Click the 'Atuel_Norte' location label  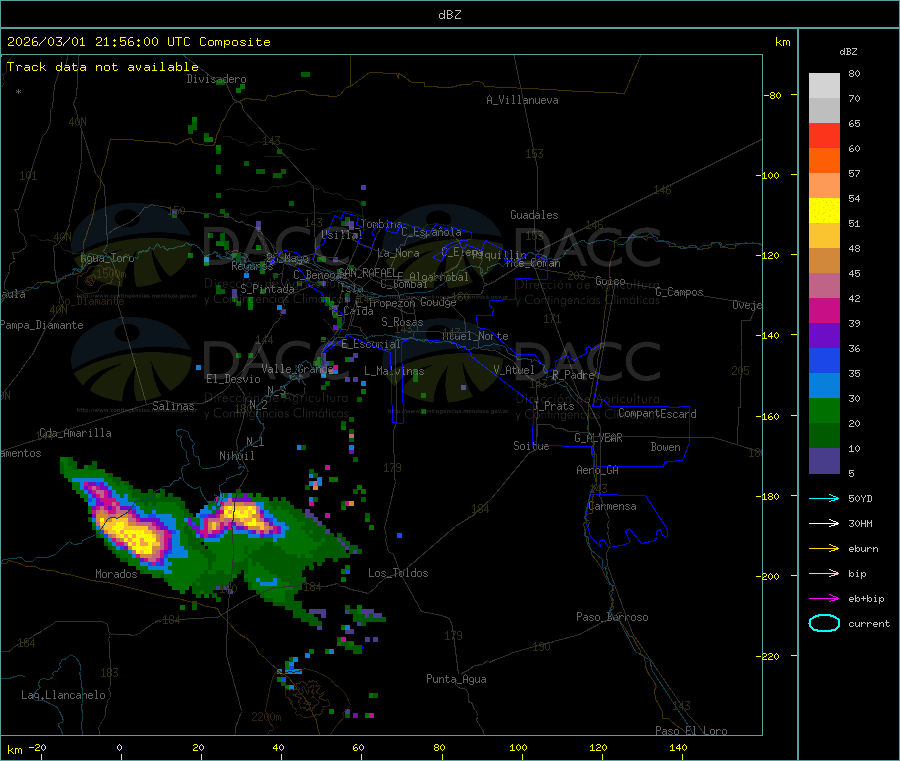point(475,336)
